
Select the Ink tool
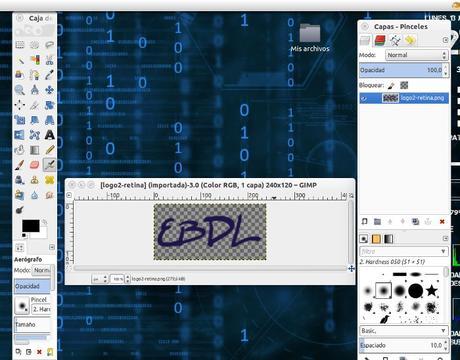pos(20,180)
